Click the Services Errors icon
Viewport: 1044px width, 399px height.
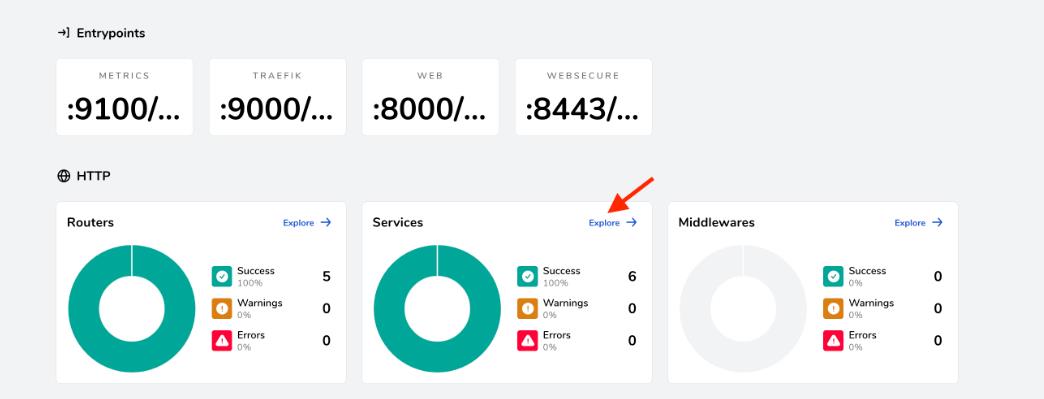pos(527,340)
